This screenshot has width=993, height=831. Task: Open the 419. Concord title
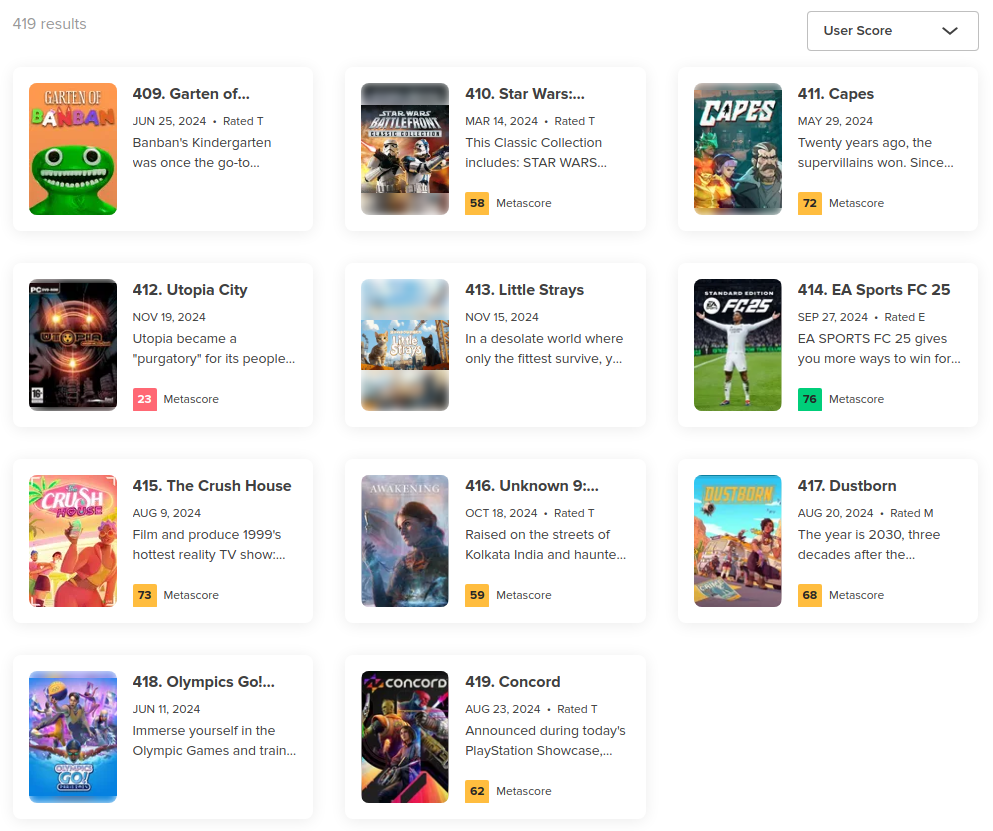coord(512,682)
